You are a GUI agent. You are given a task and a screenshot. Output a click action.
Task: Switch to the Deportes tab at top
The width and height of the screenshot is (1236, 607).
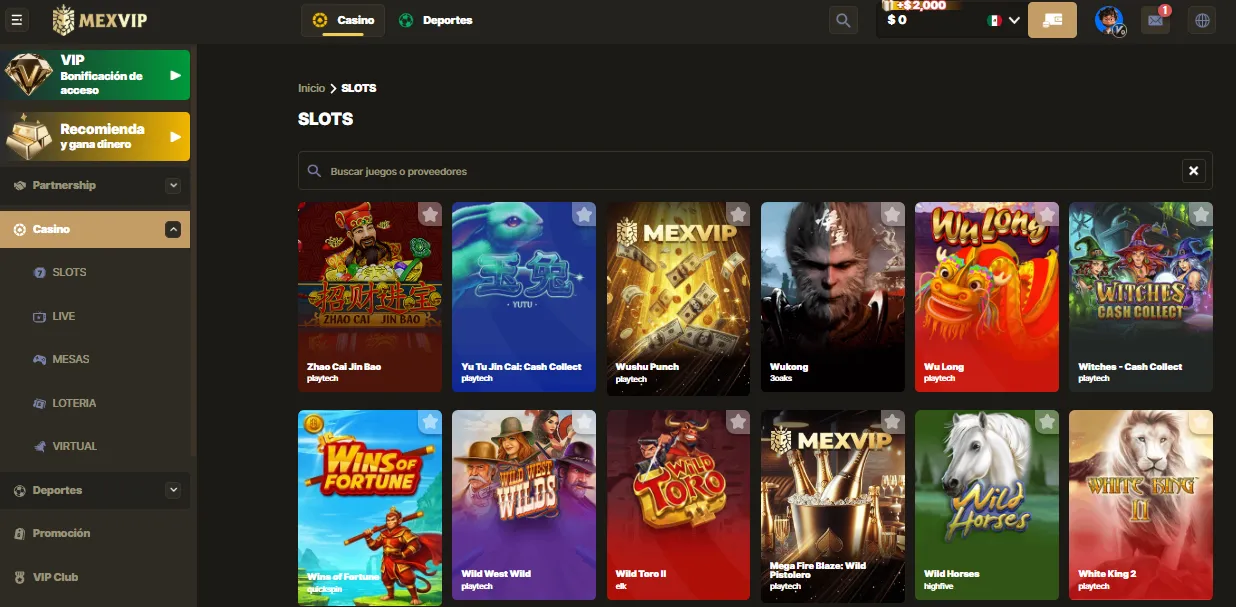point(435,19)
